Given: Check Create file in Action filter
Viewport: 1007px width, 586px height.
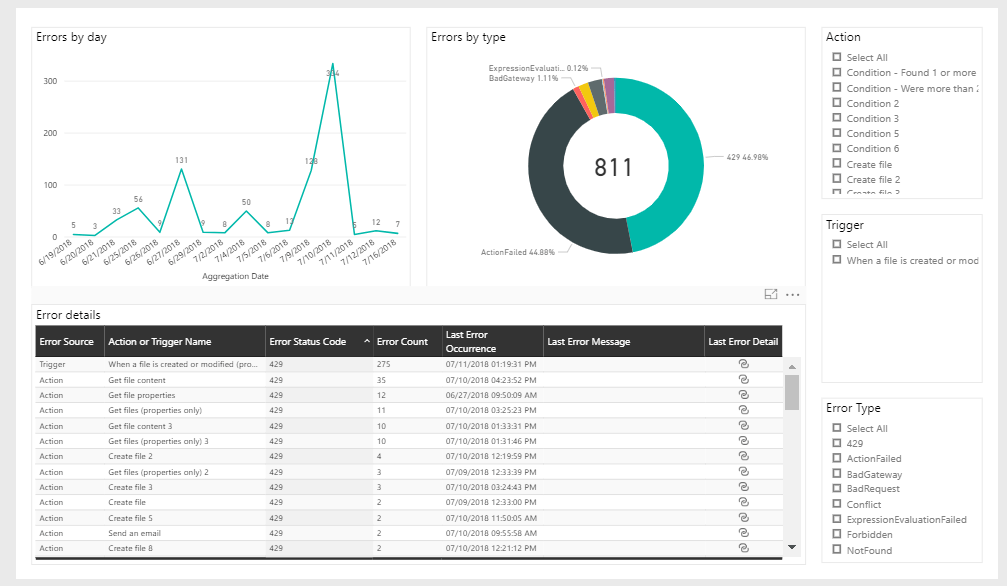Looking at the screenshot, I should (x=837, y=164).
